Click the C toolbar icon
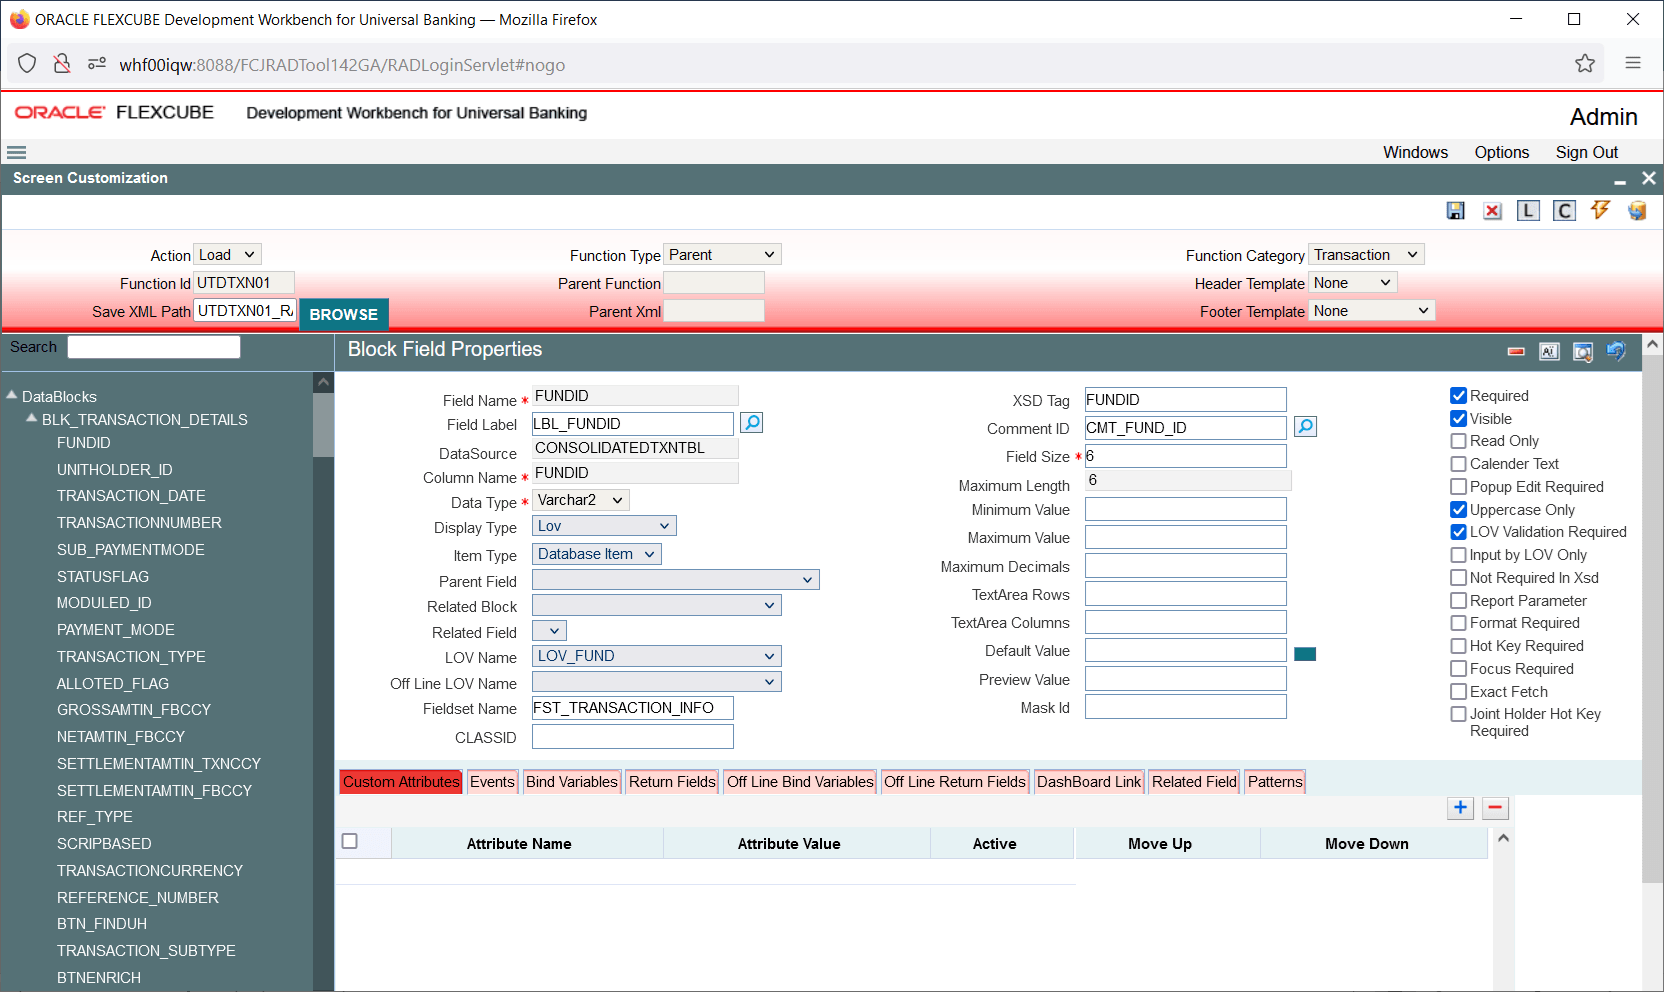The height and width of the screenshot is (992, 1664). (x=1564, y=211)
